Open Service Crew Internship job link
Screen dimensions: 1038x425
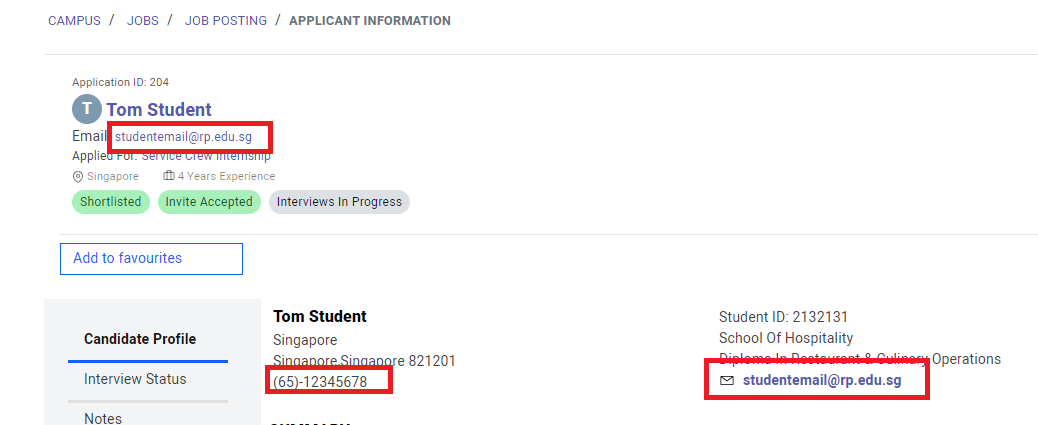coord(206,156)
